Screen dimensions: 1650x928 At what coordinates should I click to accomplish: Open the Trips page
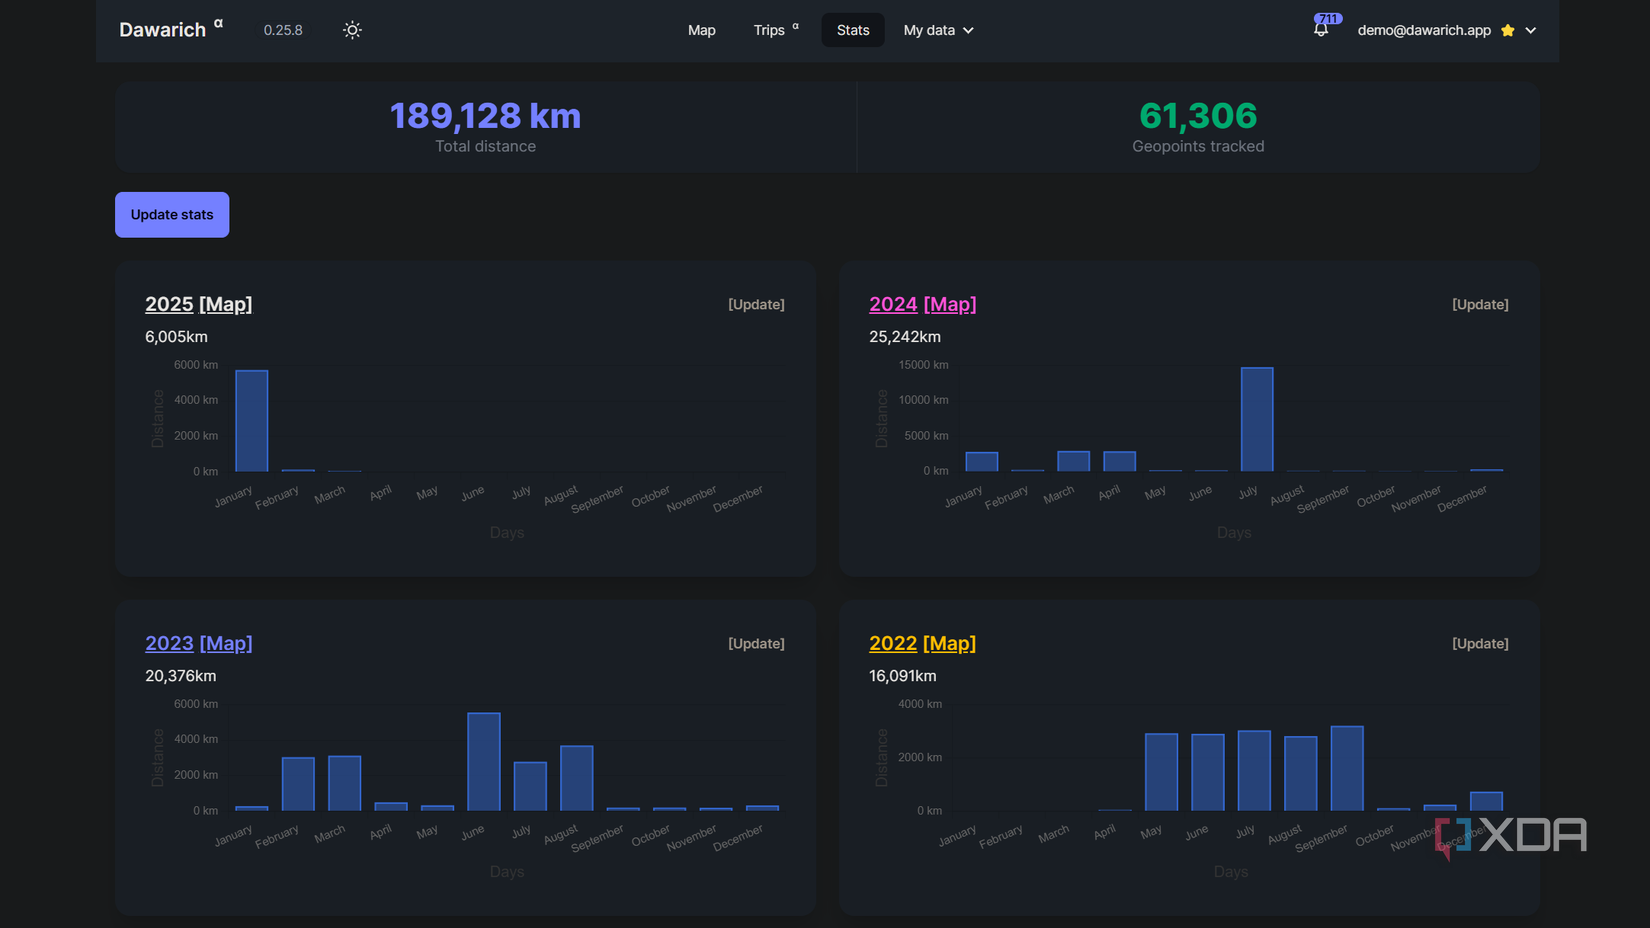(768, 30)
